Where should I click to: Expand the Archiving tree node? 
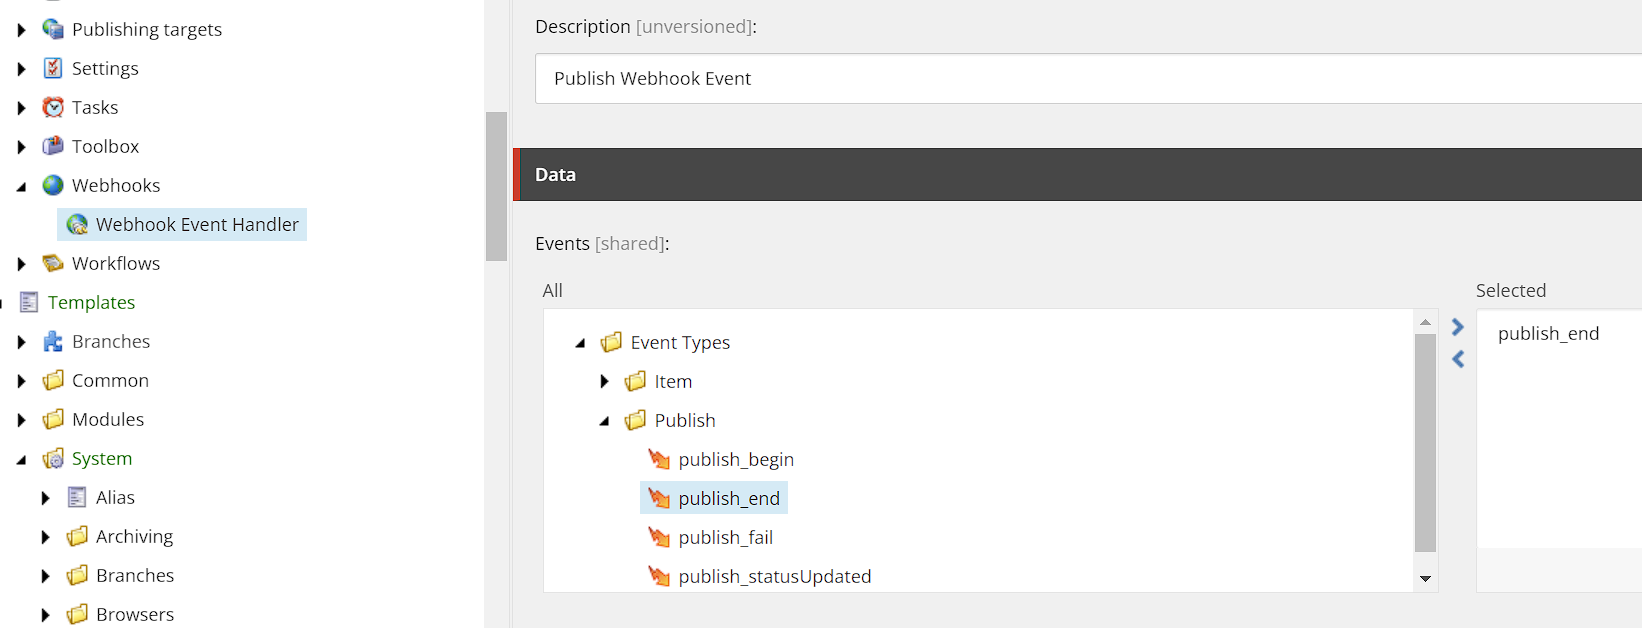tap(45, 537)
